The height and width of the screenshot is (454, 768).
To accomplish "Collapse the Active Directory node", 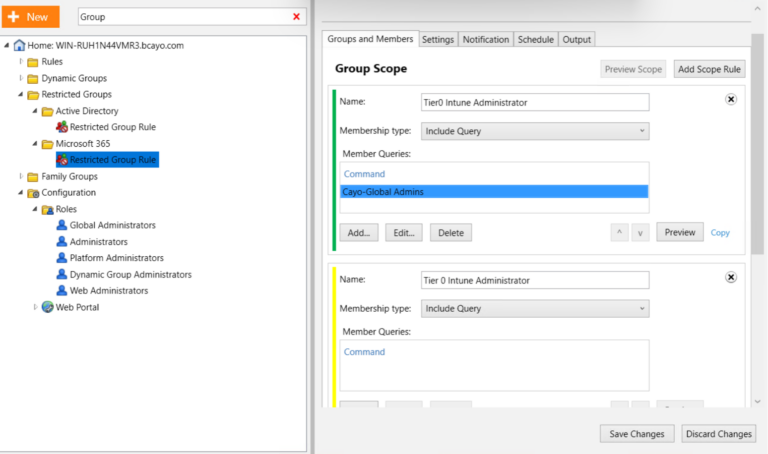I will pos(35,111).
